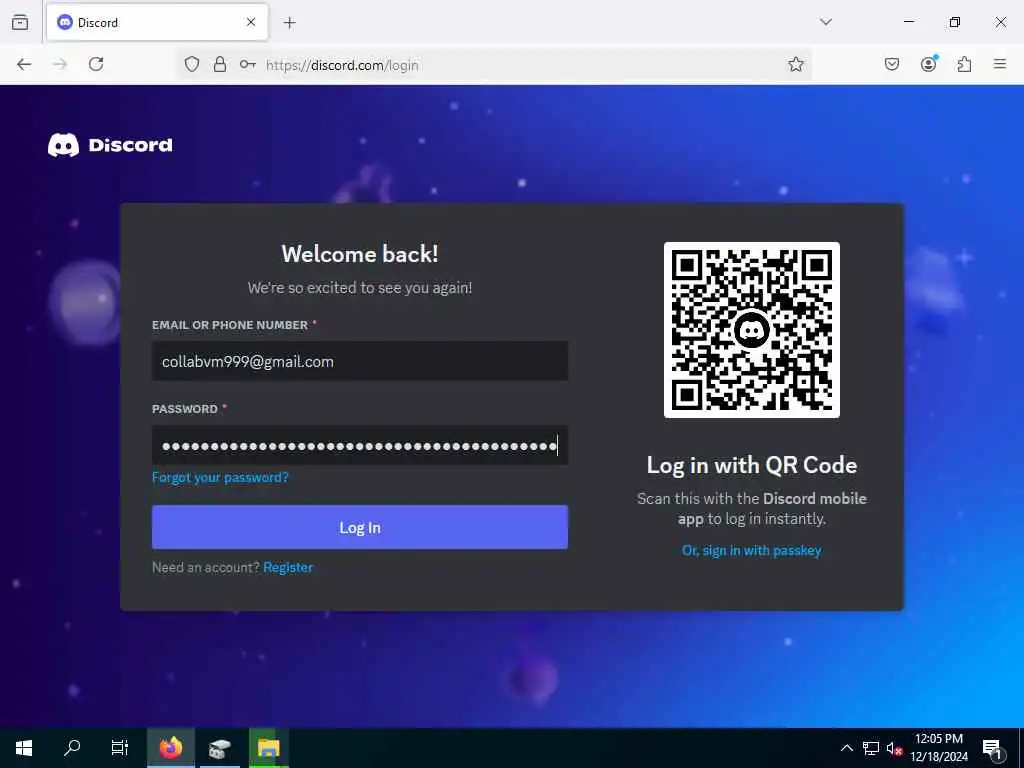Focus the Email or Phone Number field

(x=360, y=361)
